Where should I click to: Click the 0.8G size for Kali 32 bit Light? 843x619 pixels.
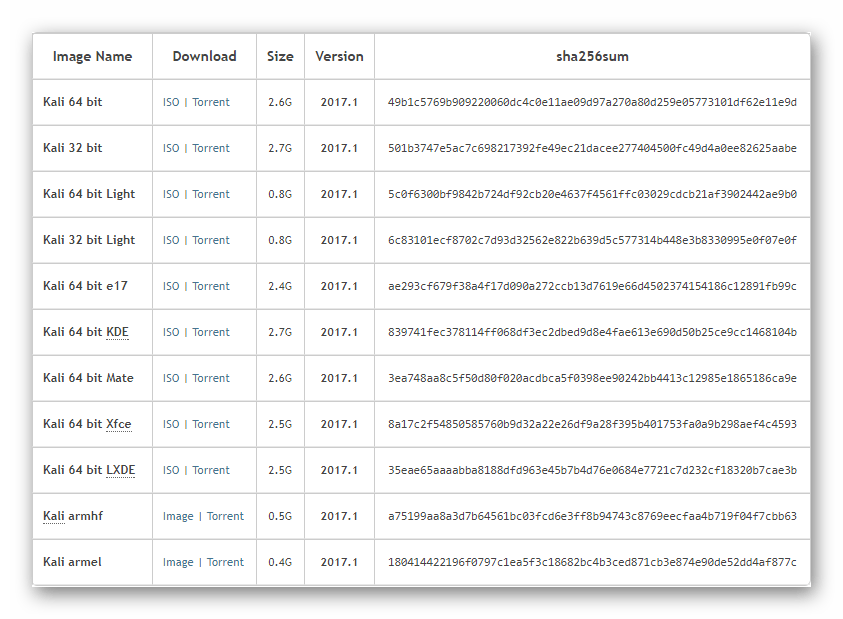pyautogui.click(x=280, y=240)
